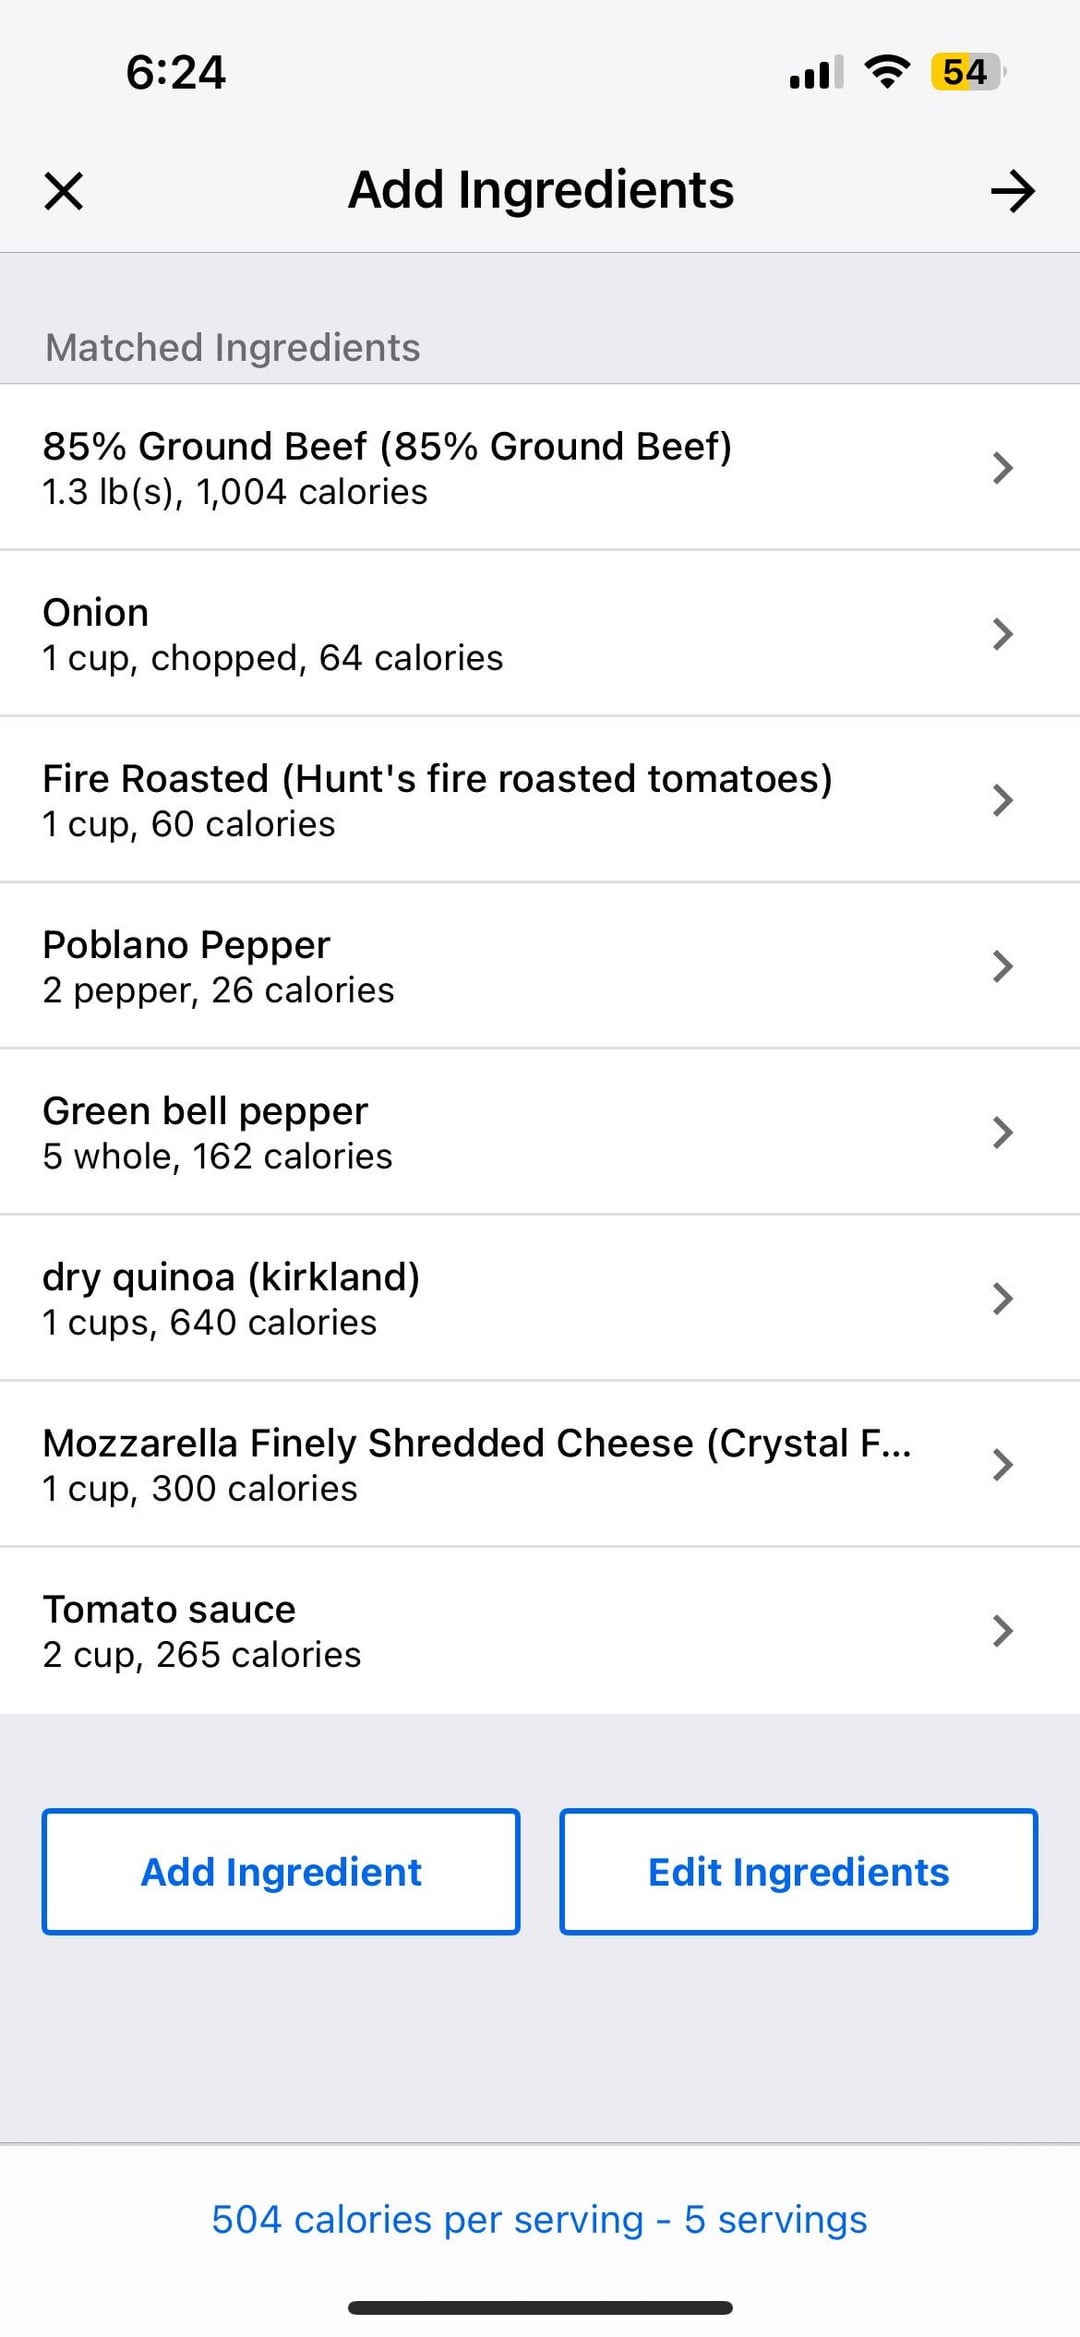Screen dimensions: 1080x2337
Task: Tap the calories per serving link
Action: (539, 2219)
